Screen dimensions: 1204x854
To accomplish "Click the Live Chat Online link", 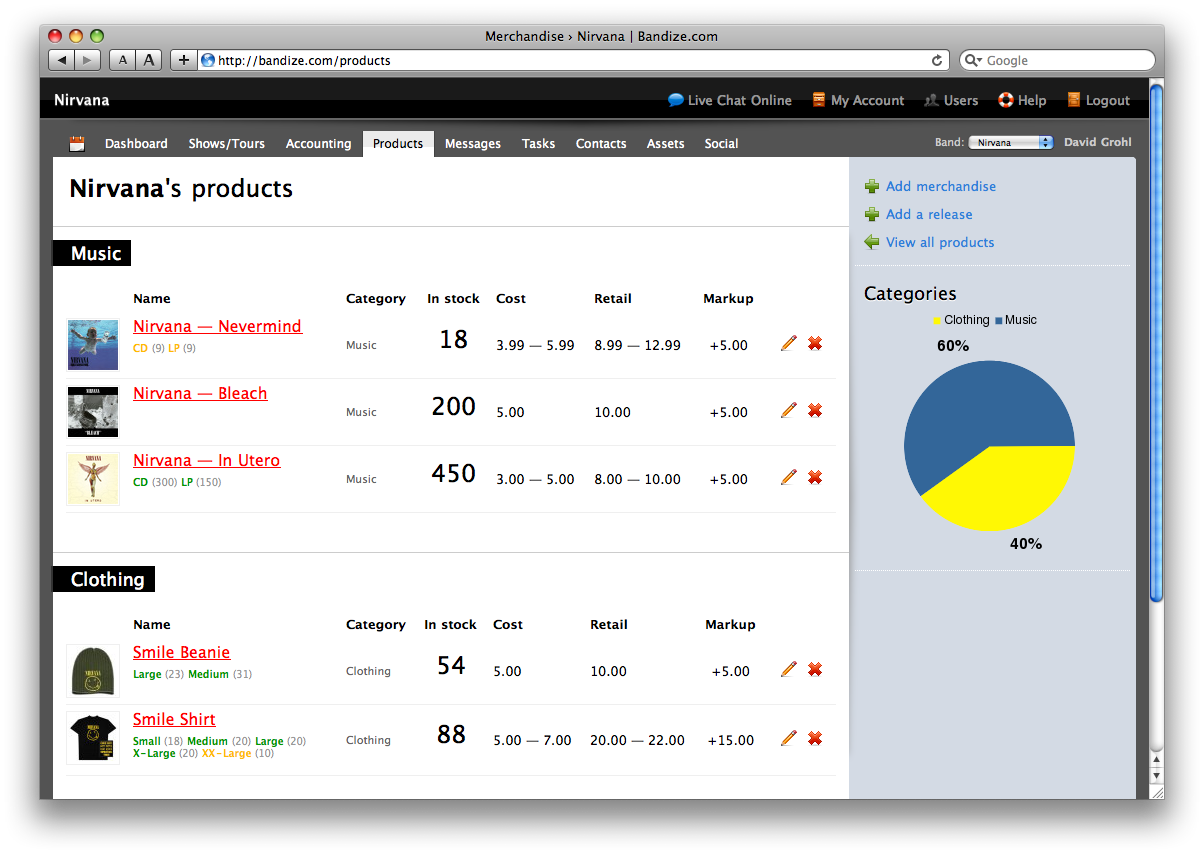I will tap(739, 100).
